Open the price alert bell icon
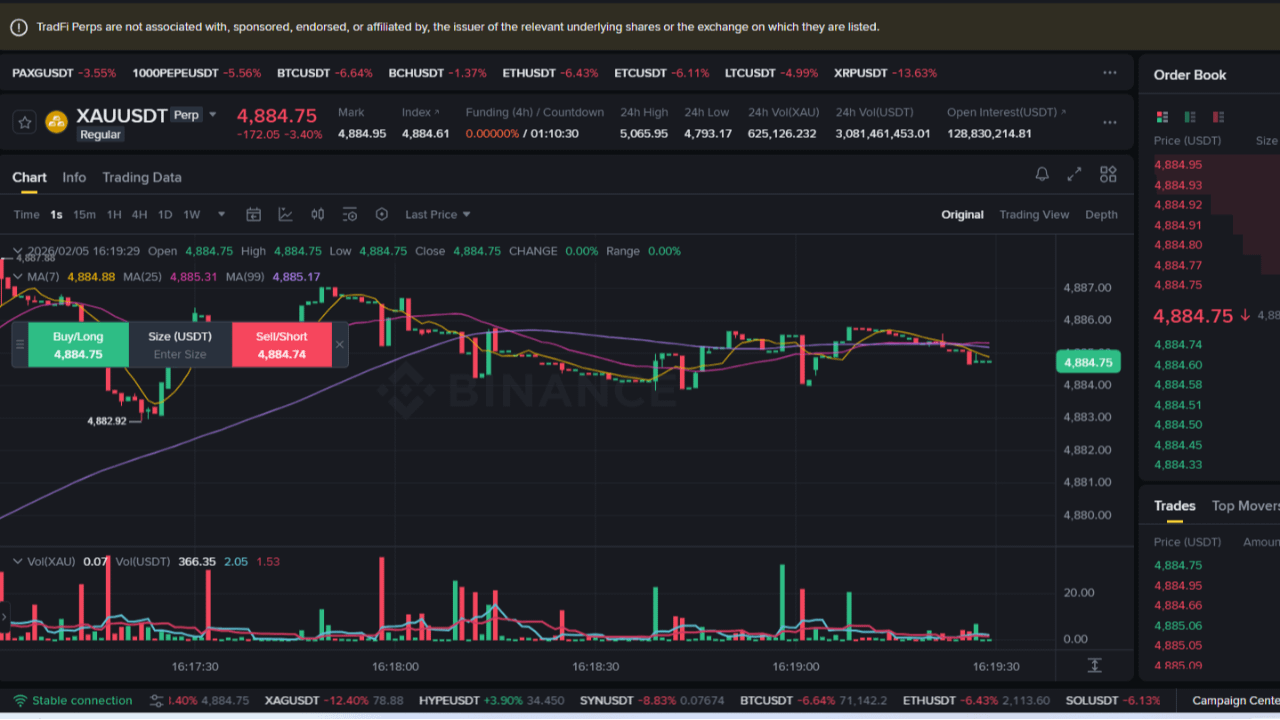Viewport: 1280px width, 720px height. point(1042,174)
